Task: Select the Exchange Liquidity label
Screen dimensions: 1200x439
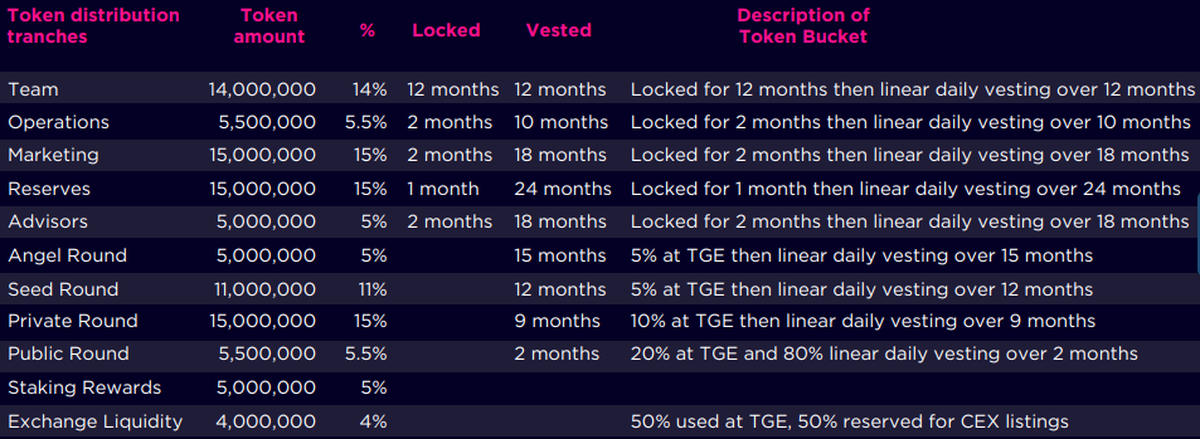Action: (x=95, y=421)
